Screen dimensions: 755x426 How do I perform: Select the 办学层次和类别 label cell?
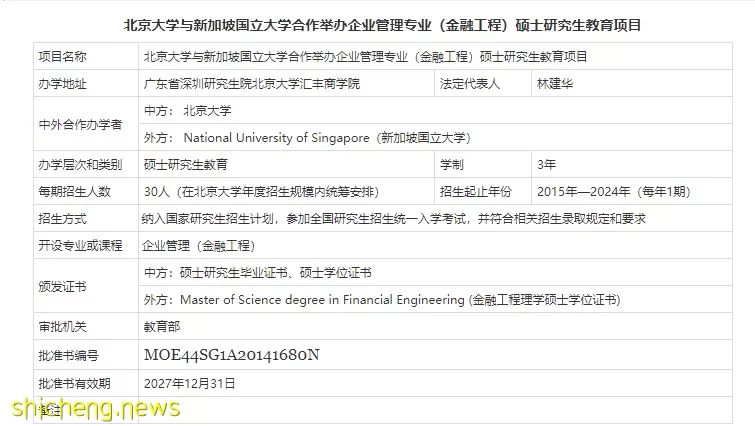(x=86, y=164)
